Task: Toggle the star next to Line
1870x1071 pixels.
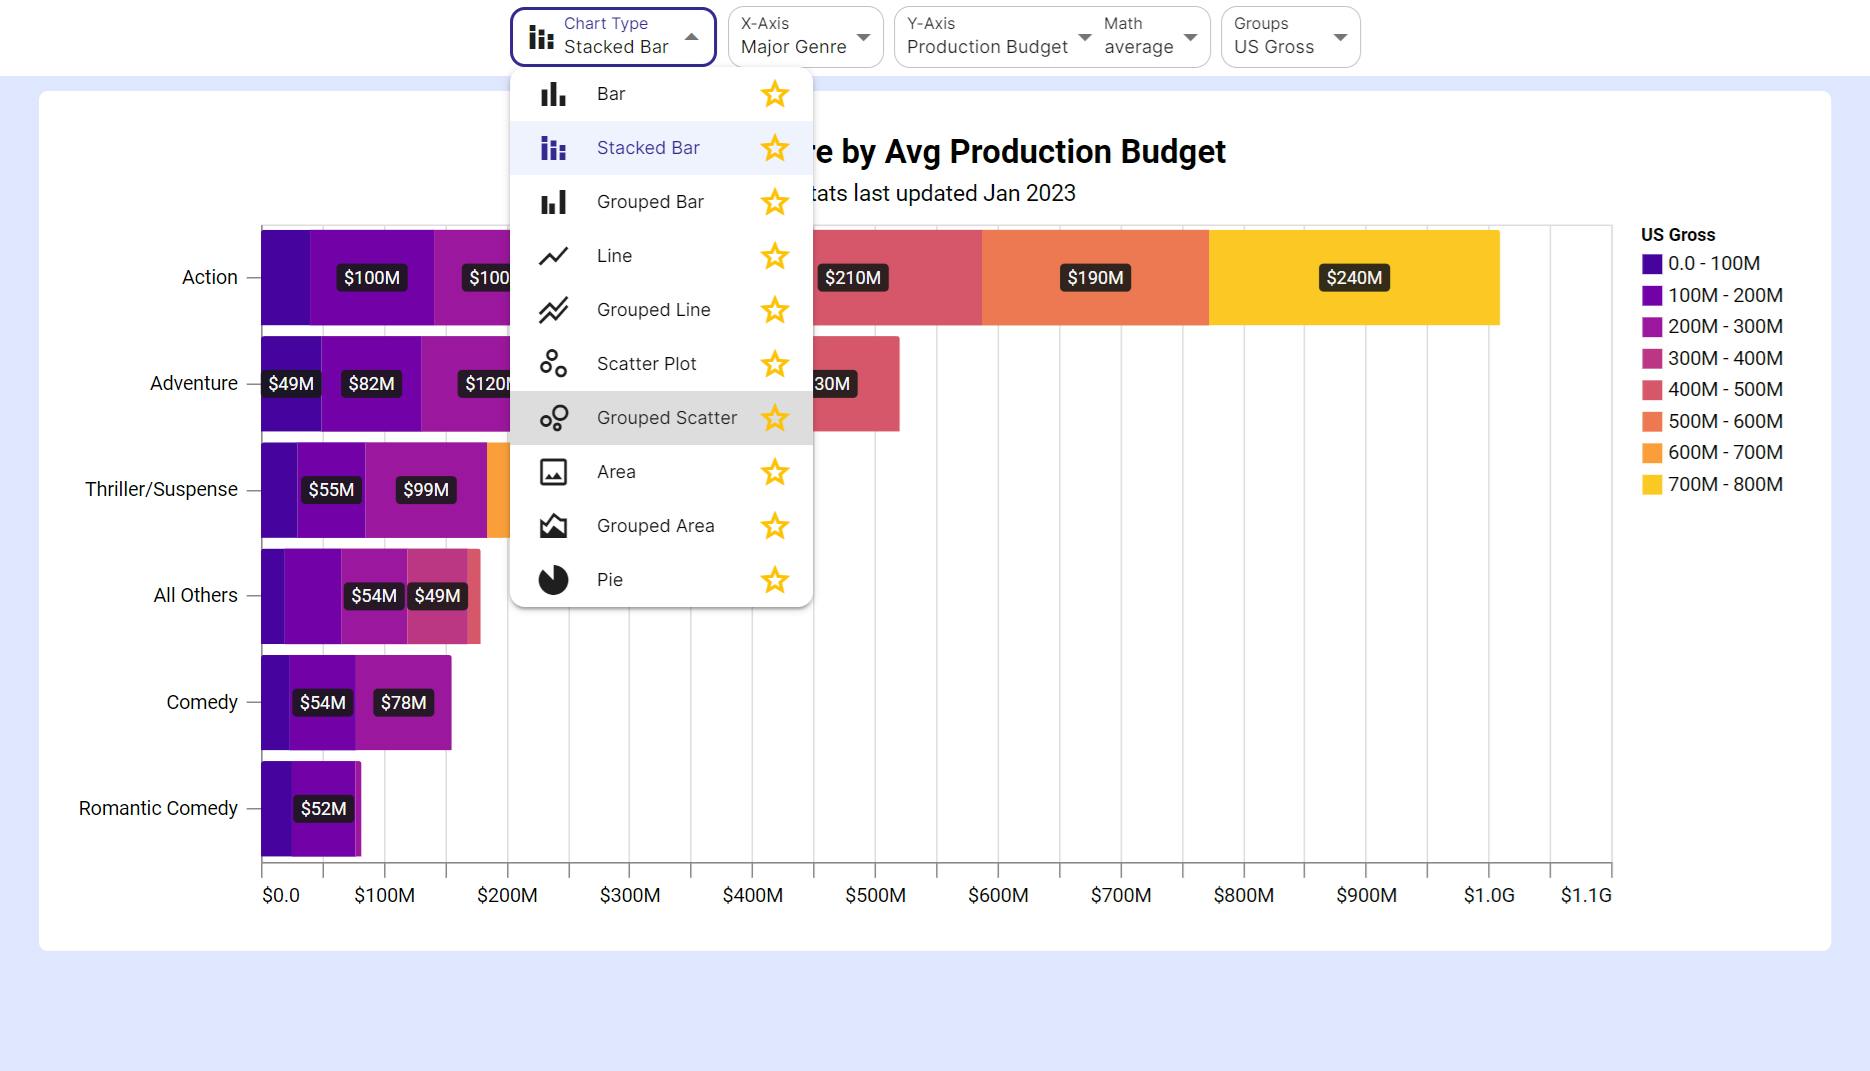Action: click(775, 256)
